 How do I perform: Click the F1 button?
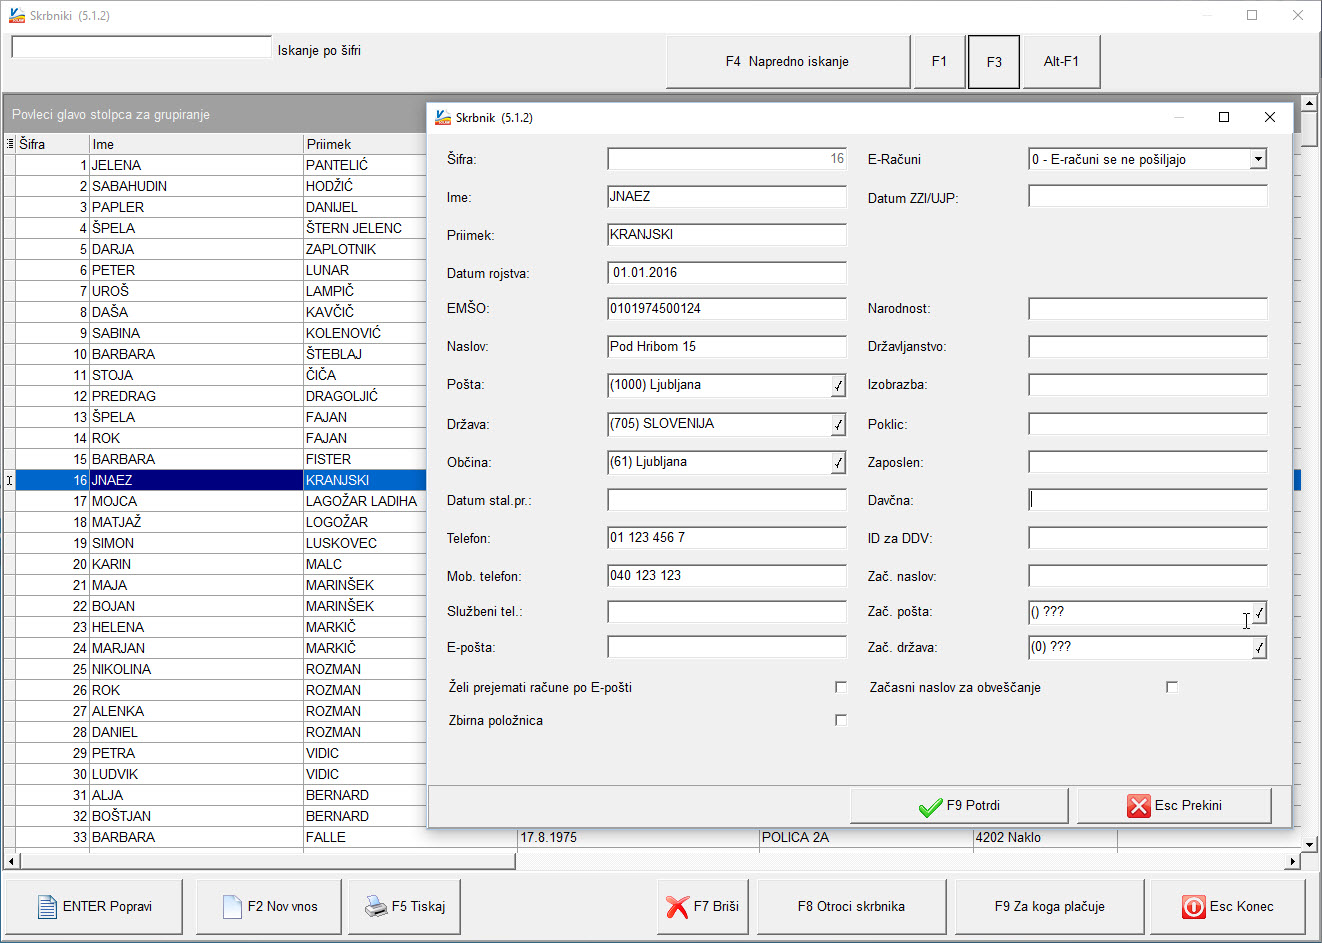(x=939, y=62)
